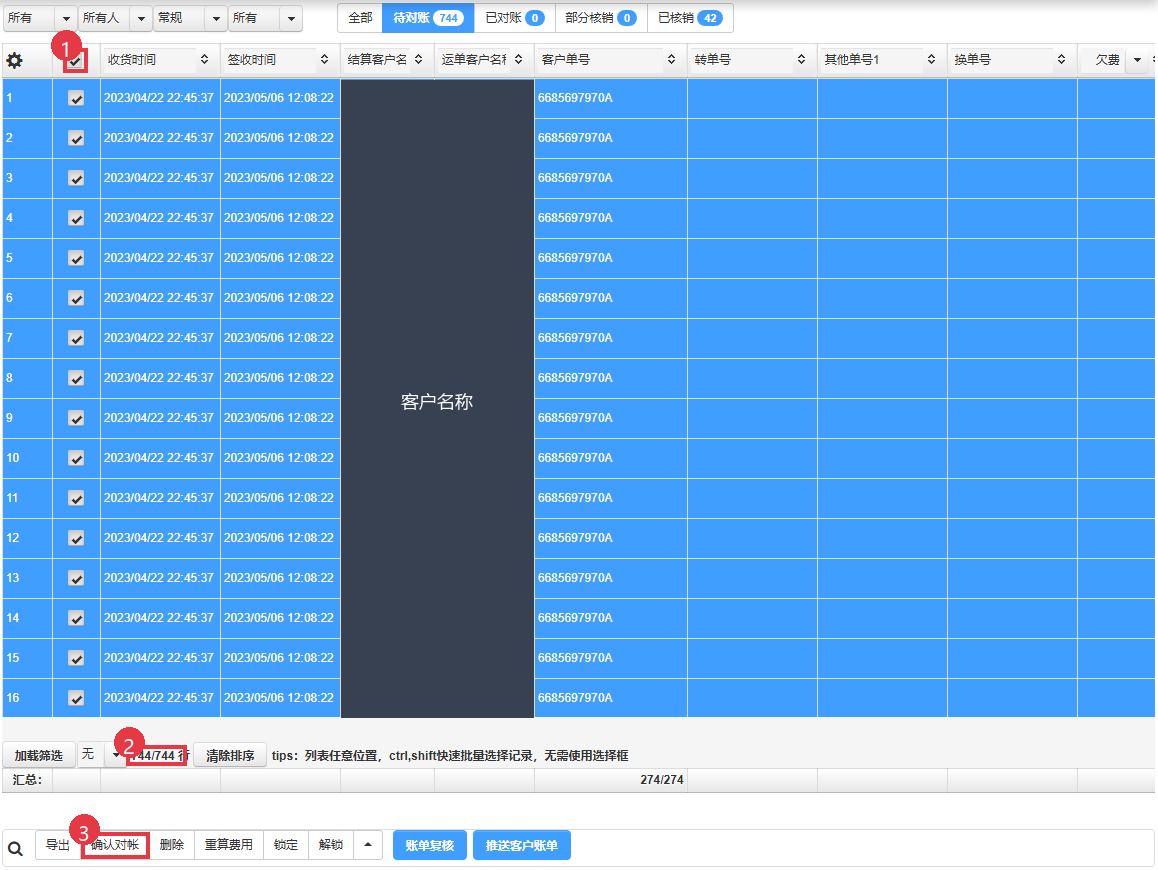
Task: Switch to the 全部 tab
Action: (360, 18)
